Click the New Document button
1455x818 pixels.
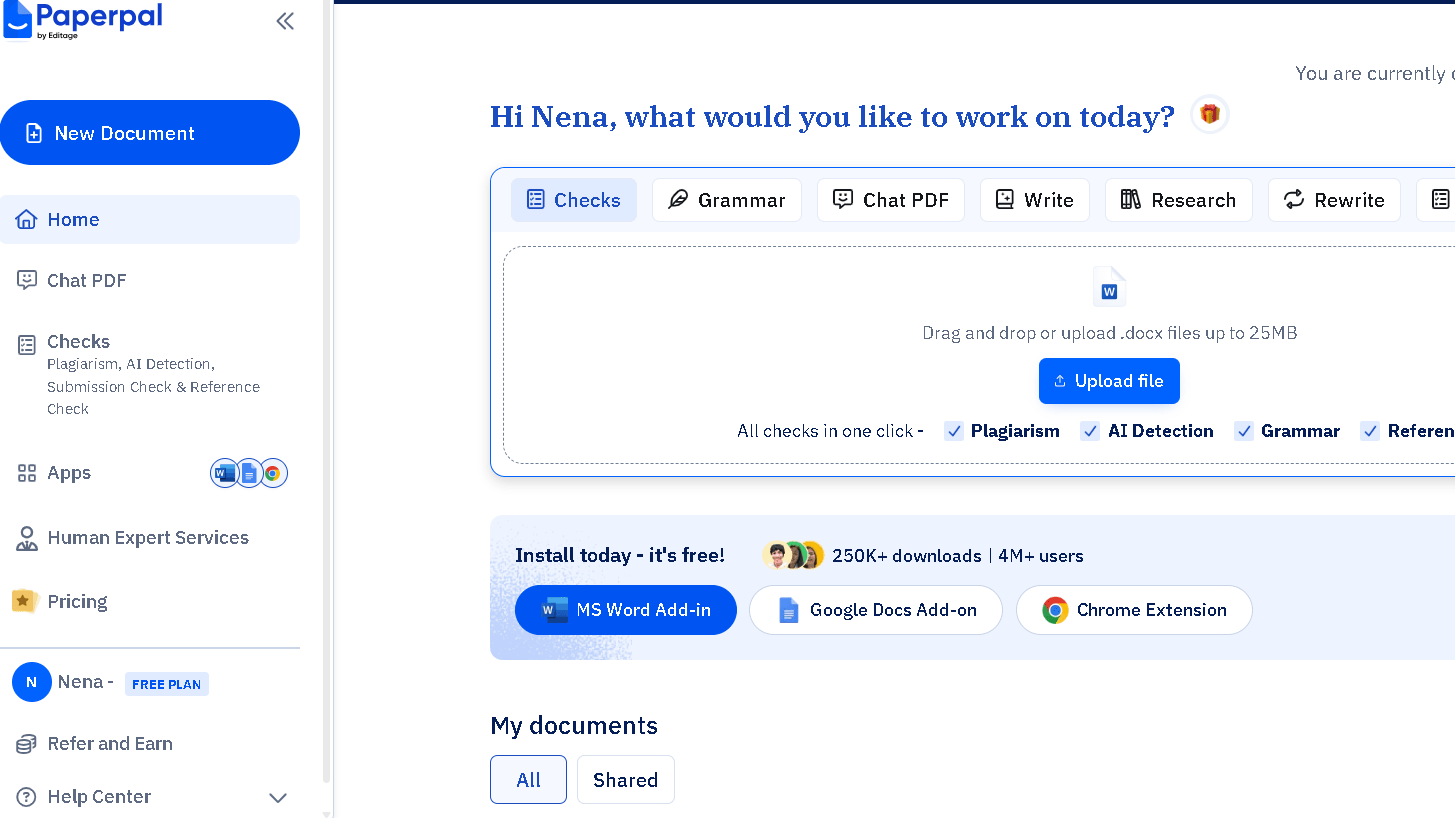[x=150, y=133]
